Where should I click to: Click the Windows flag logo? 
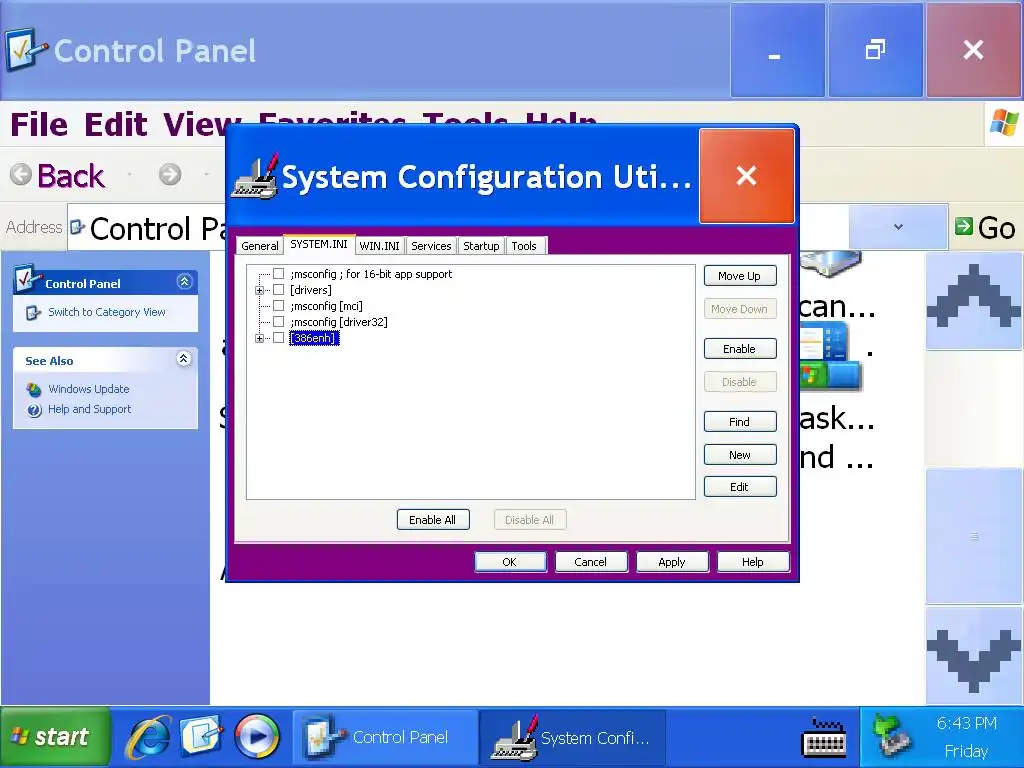point(1004,123)
